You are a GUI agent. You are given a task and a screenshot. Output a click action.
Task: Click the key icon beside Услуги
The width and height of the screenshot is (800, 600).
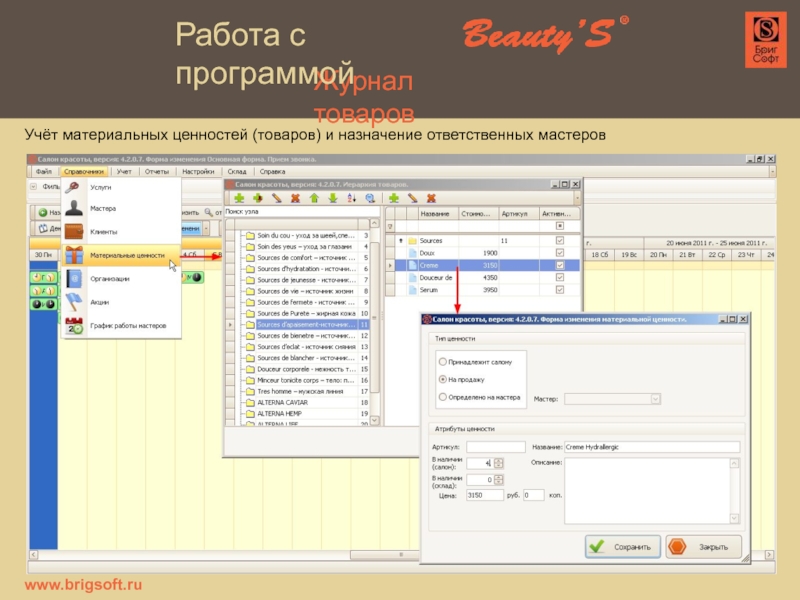tap(73, 187)
